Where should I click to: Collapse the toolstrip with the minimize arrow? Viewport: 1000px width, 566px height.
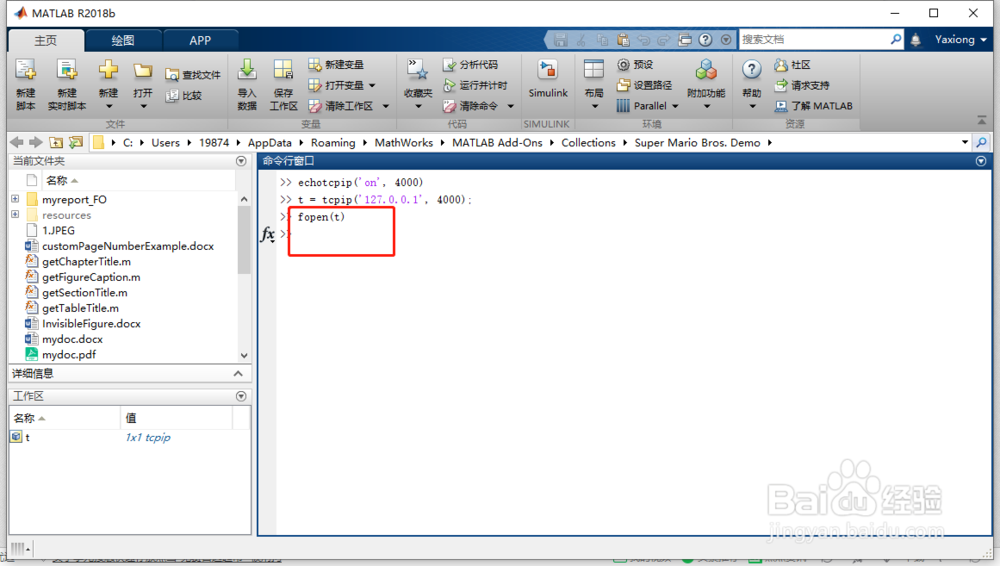point(982,121)
